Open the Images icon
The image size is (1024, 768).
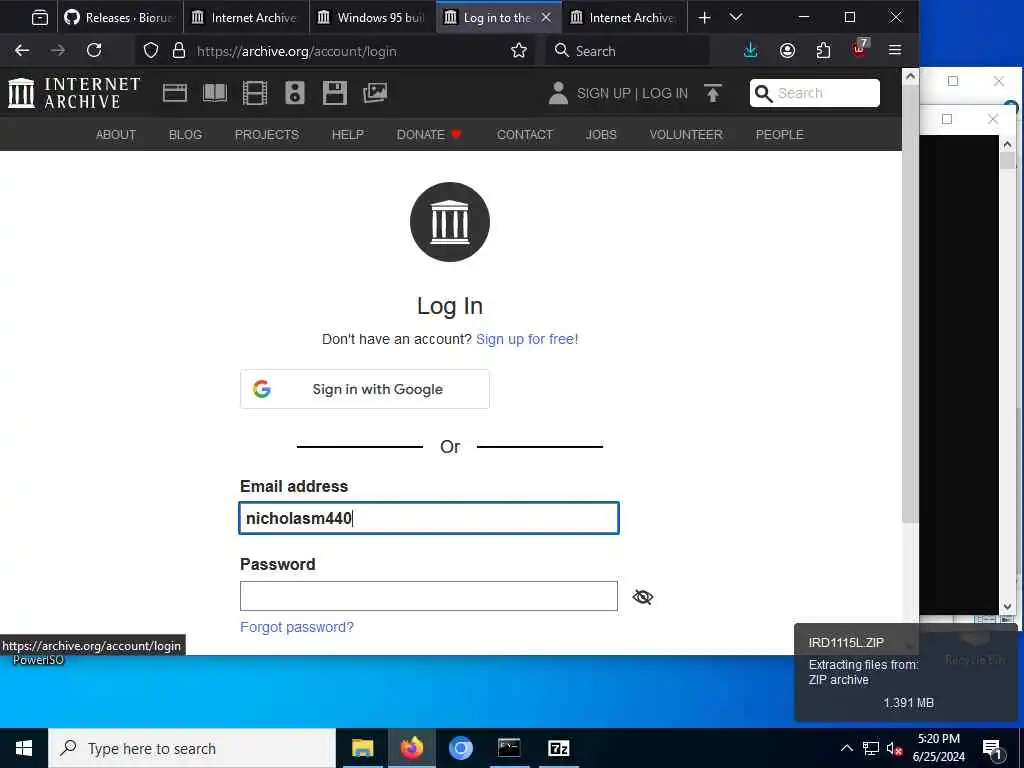coord(375,93)
